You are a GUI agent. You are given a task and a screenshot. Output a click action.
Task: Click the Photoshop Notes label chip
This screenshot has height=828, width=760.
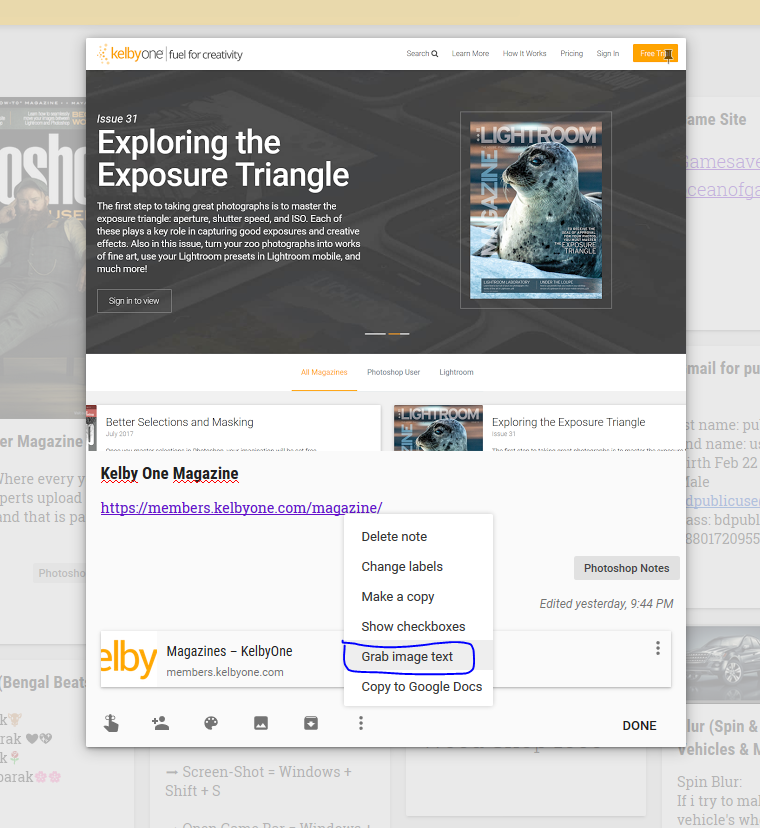coord(626,568)
